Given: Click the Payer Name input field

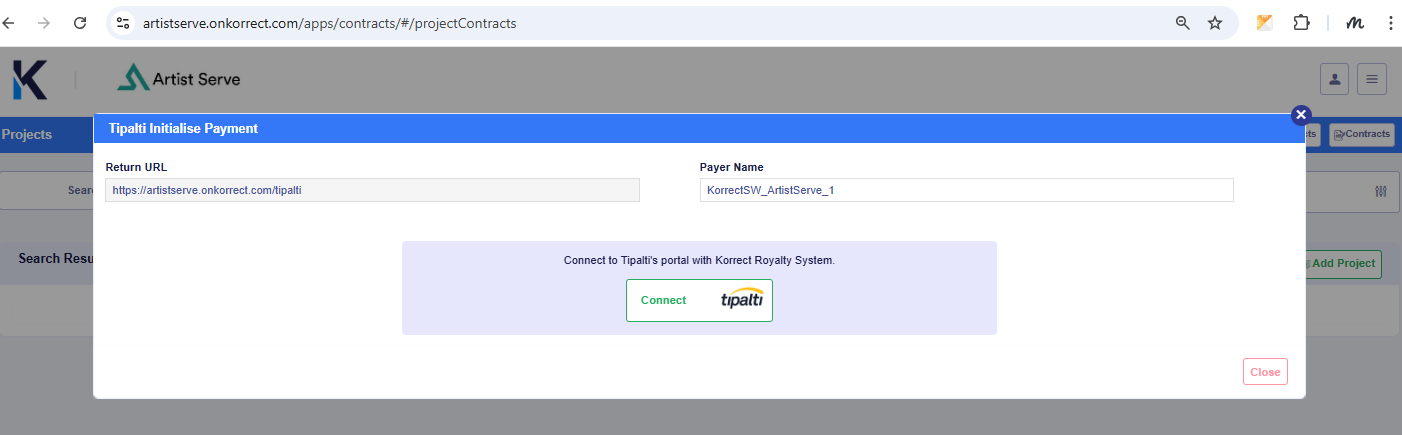Looking at the screenshot, I should (x=966, y=190).
